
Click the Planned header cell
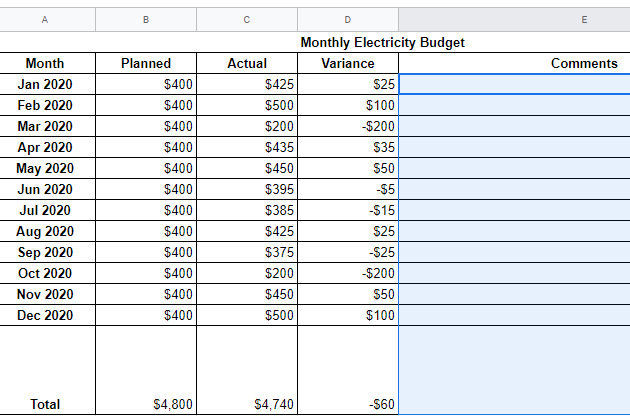[x=146, y=63]
